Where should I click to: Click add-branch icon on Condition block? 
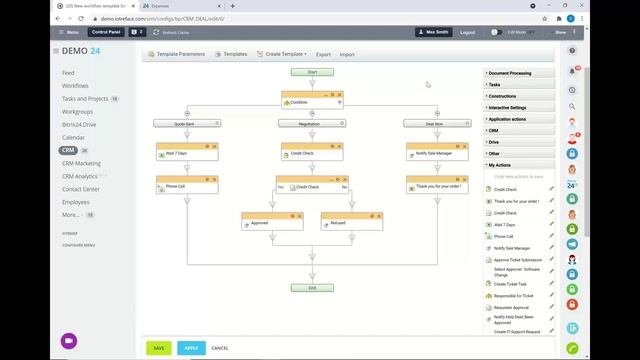[x=340, y=102]
